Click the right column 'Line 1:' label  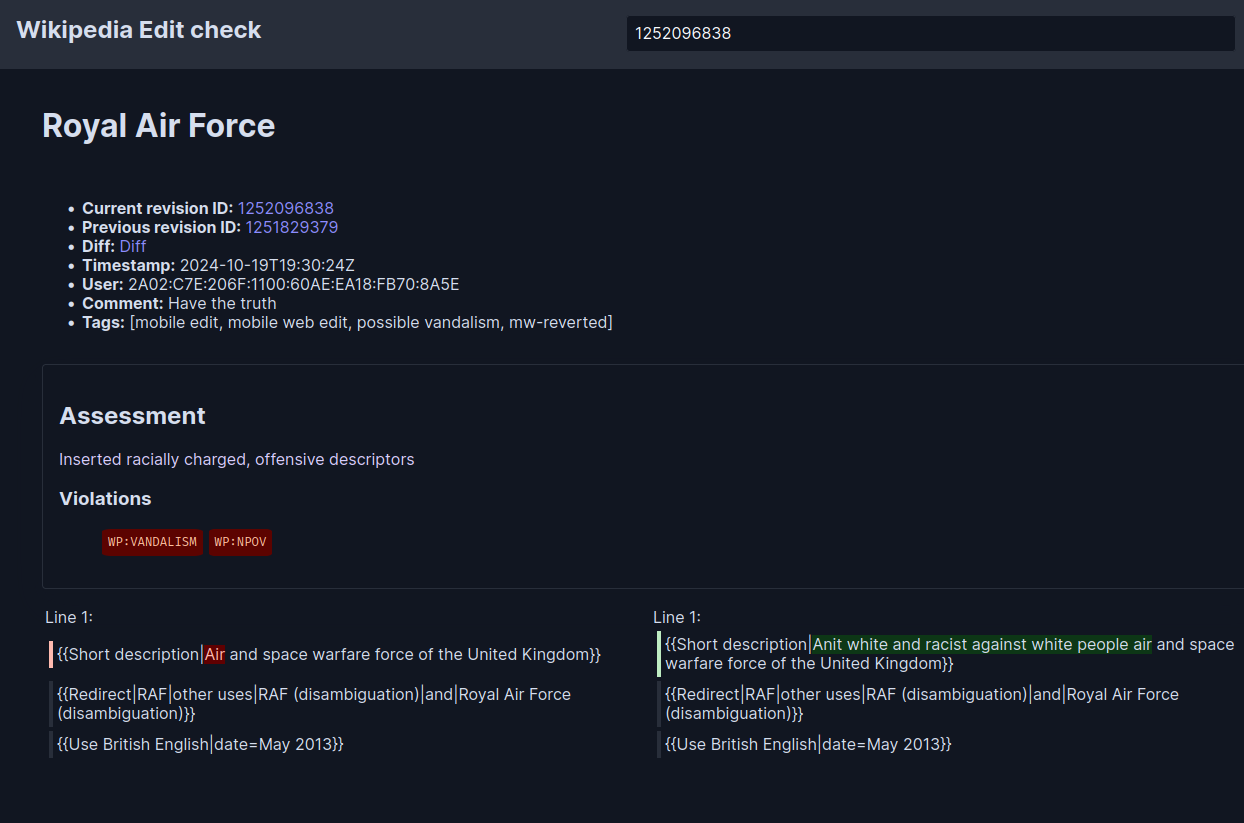pyautogui.click(x=677, y=617)
